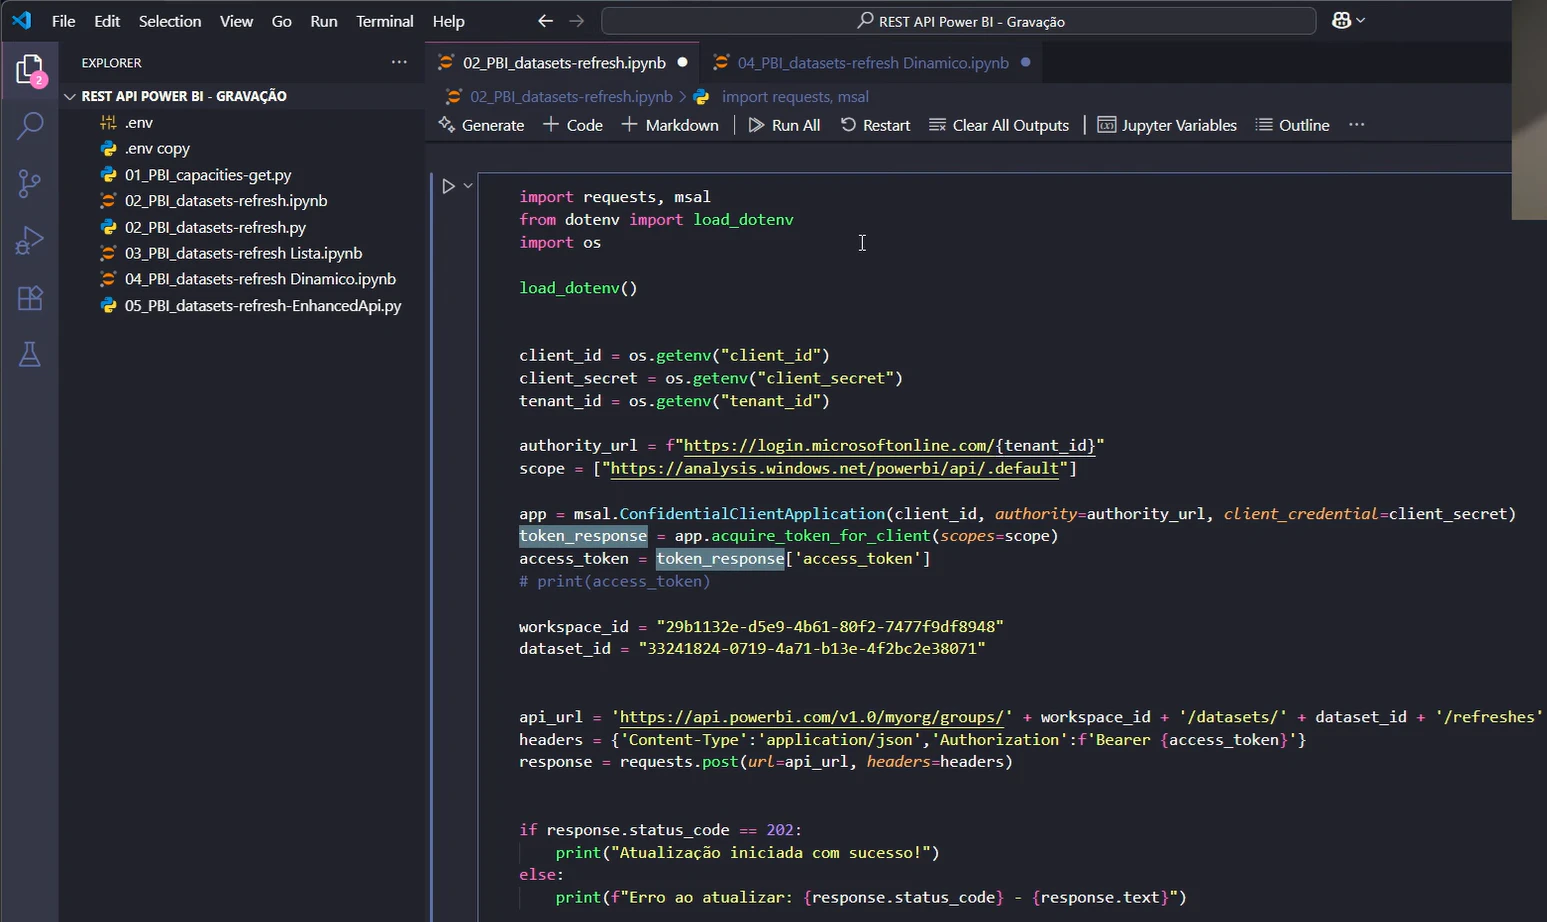Image resolution: width=1547 pixels, height=922 pixels.
Task: Click highlighted token_response variable assignment
Action: [x=583, y=536]
